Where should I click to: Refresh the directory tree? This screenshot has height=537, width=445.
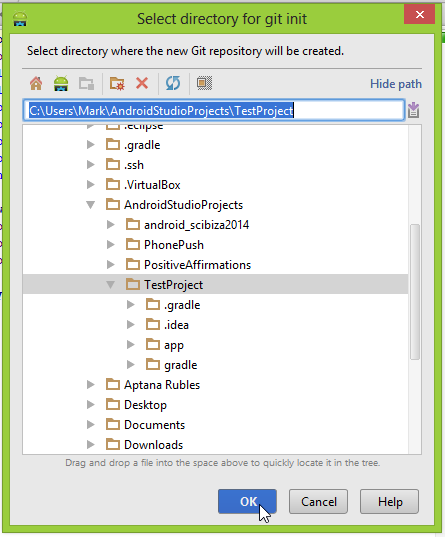pos(173,83)
